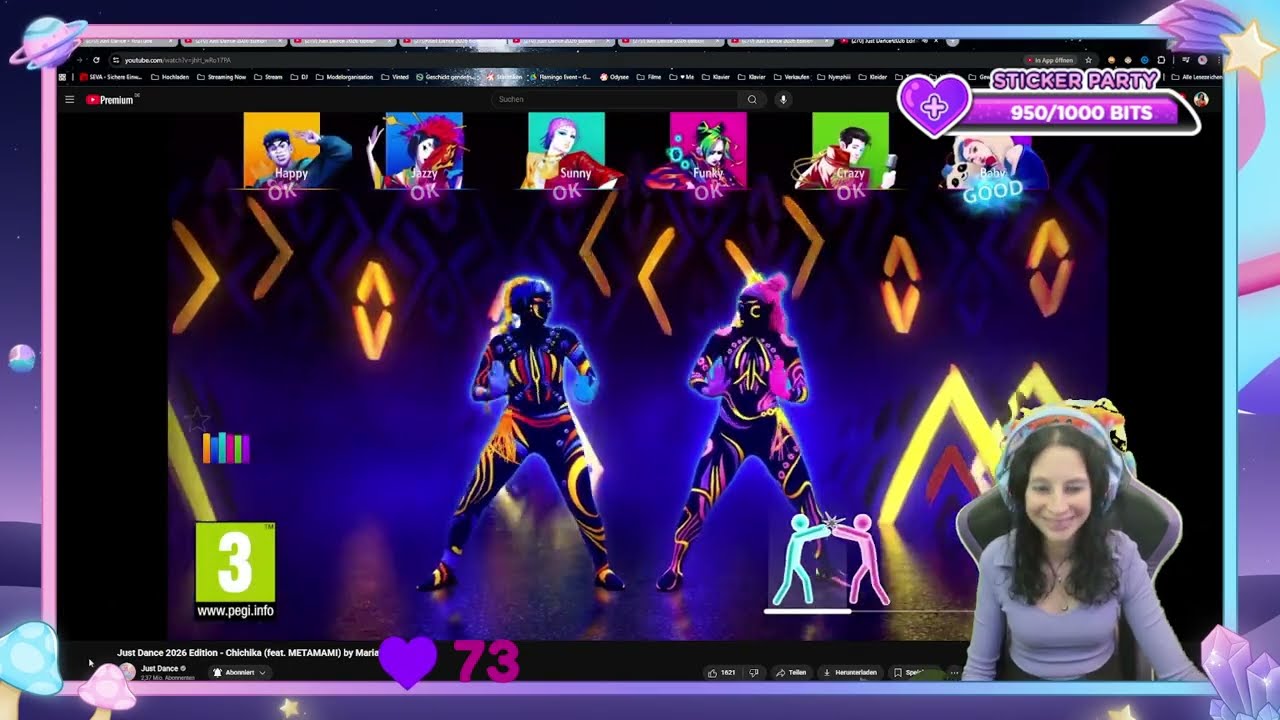Switch to the fourth browser tab
1280x720 pixels.
pos(452,42)
